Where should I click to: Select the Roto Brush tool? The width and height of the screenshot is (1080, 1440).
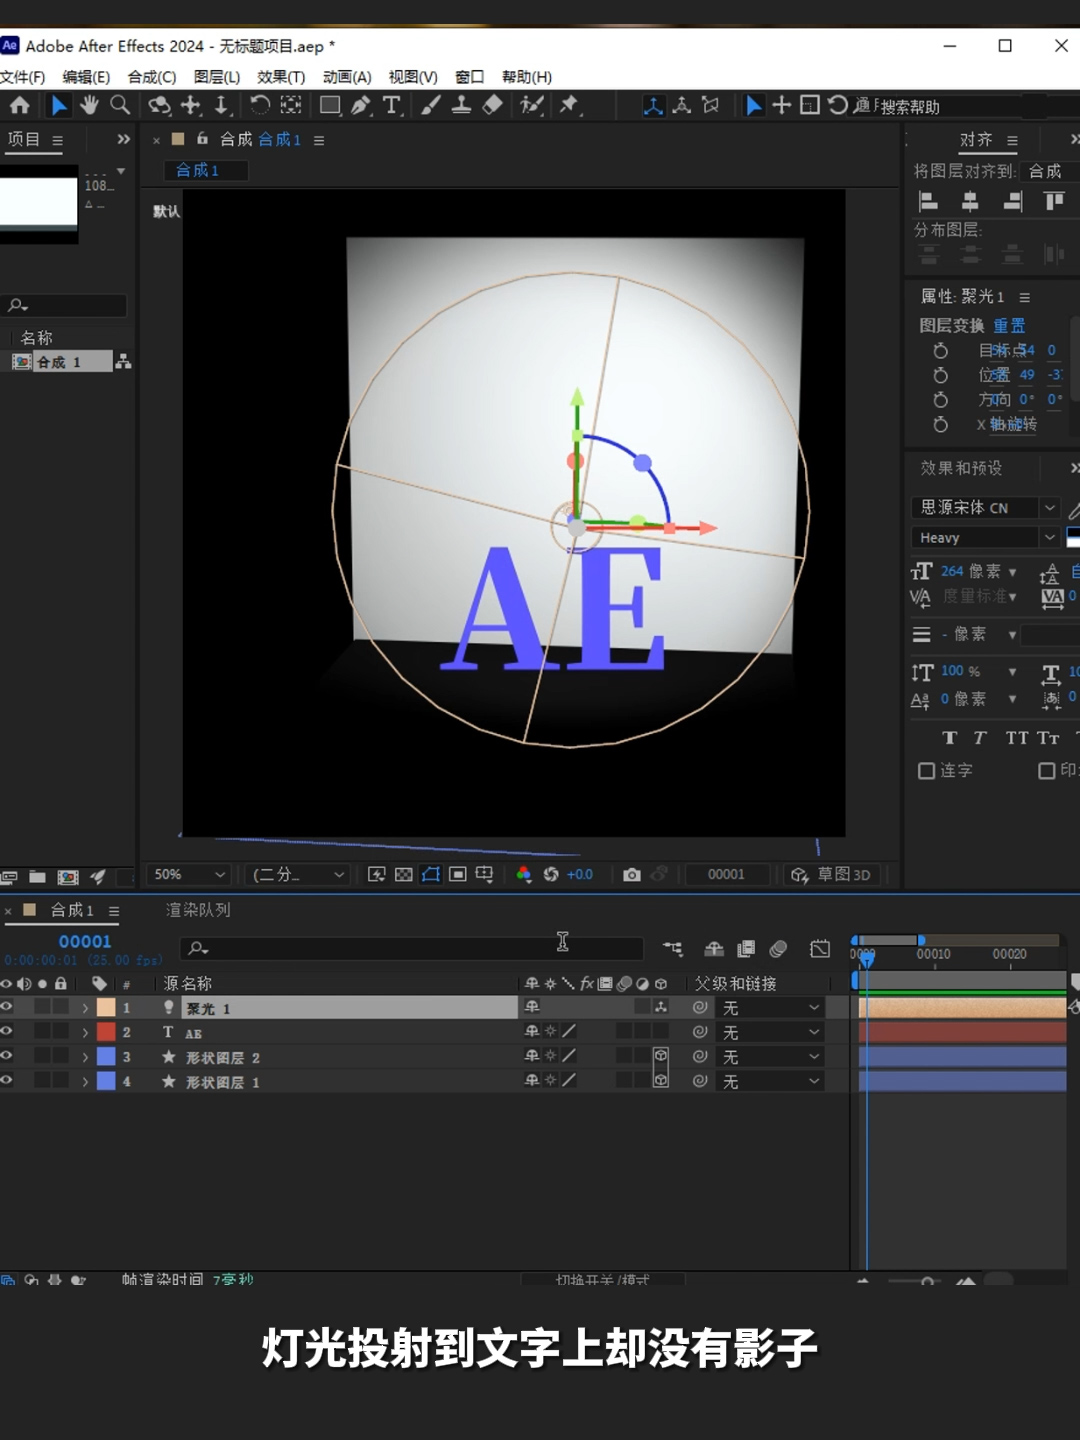click(x=532, y=105)
